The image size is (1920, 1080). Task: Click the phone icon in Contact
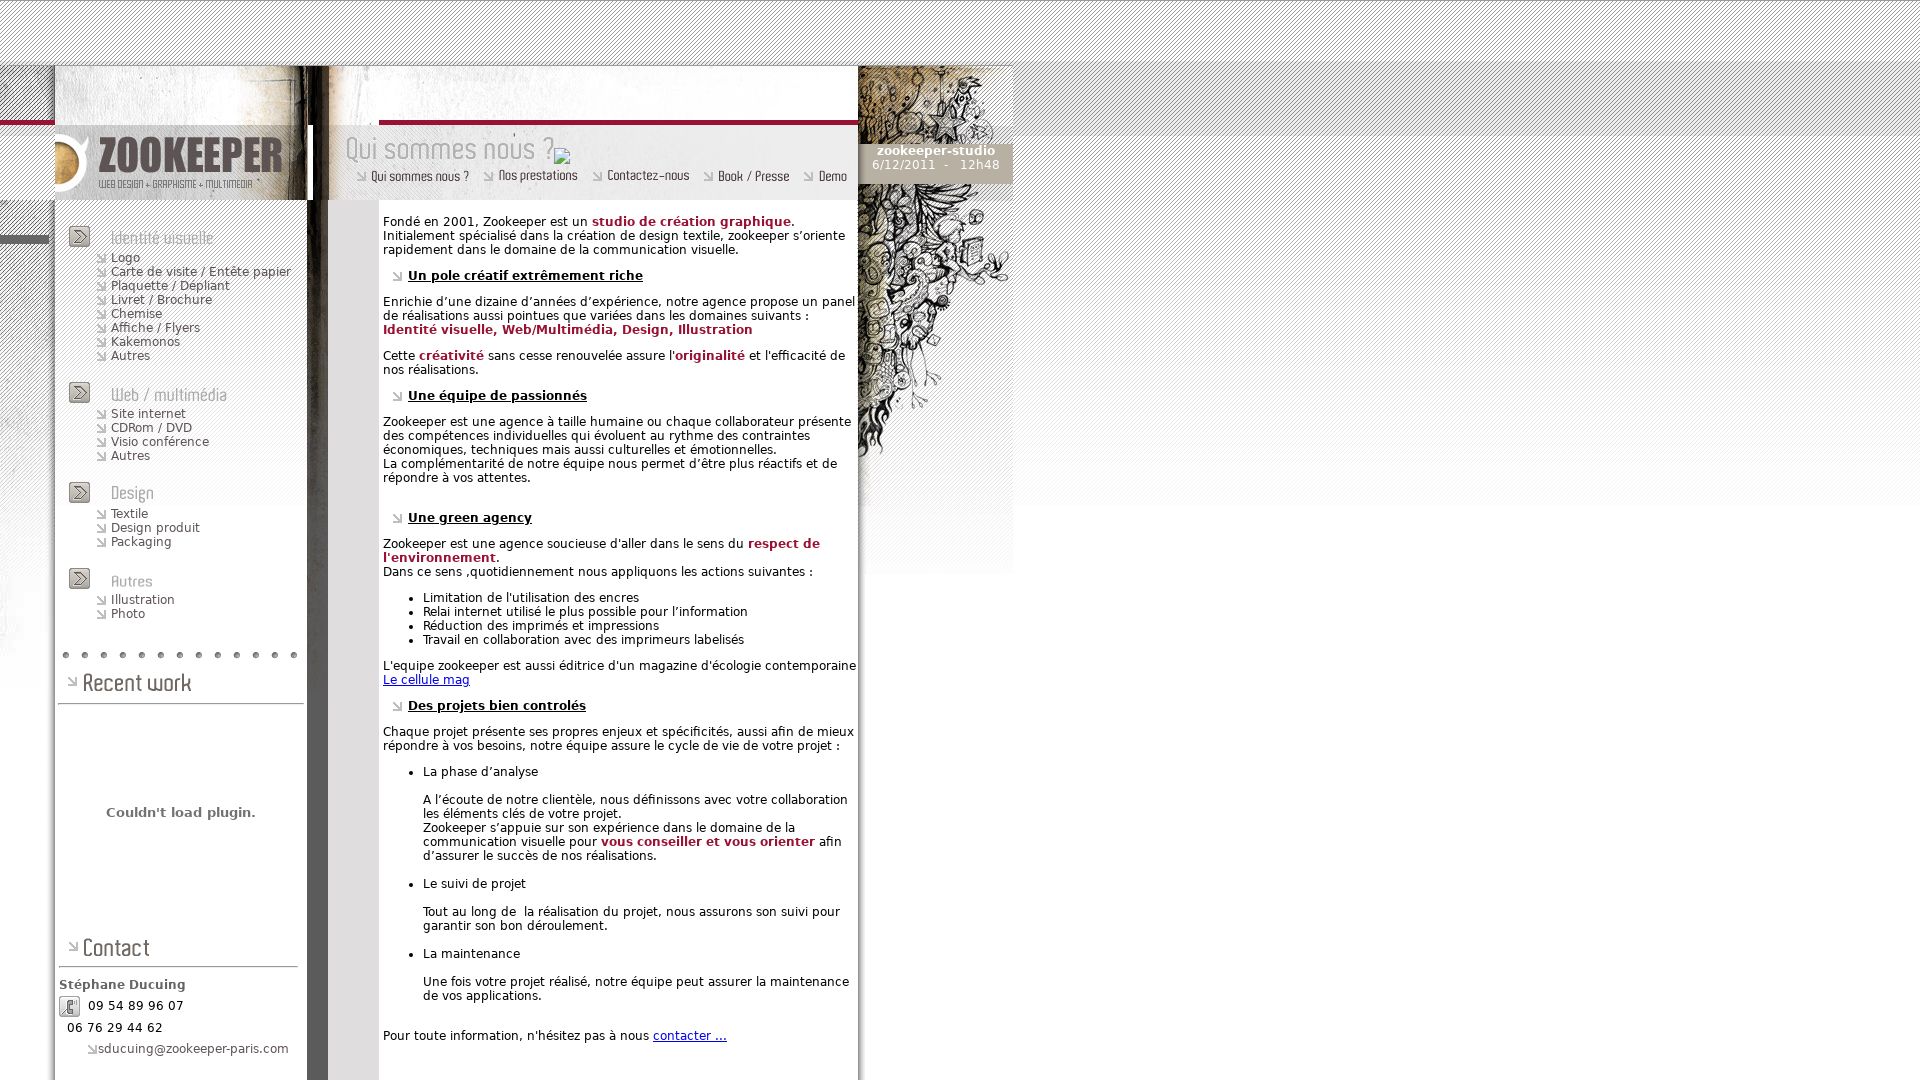tap(69, 1006)
